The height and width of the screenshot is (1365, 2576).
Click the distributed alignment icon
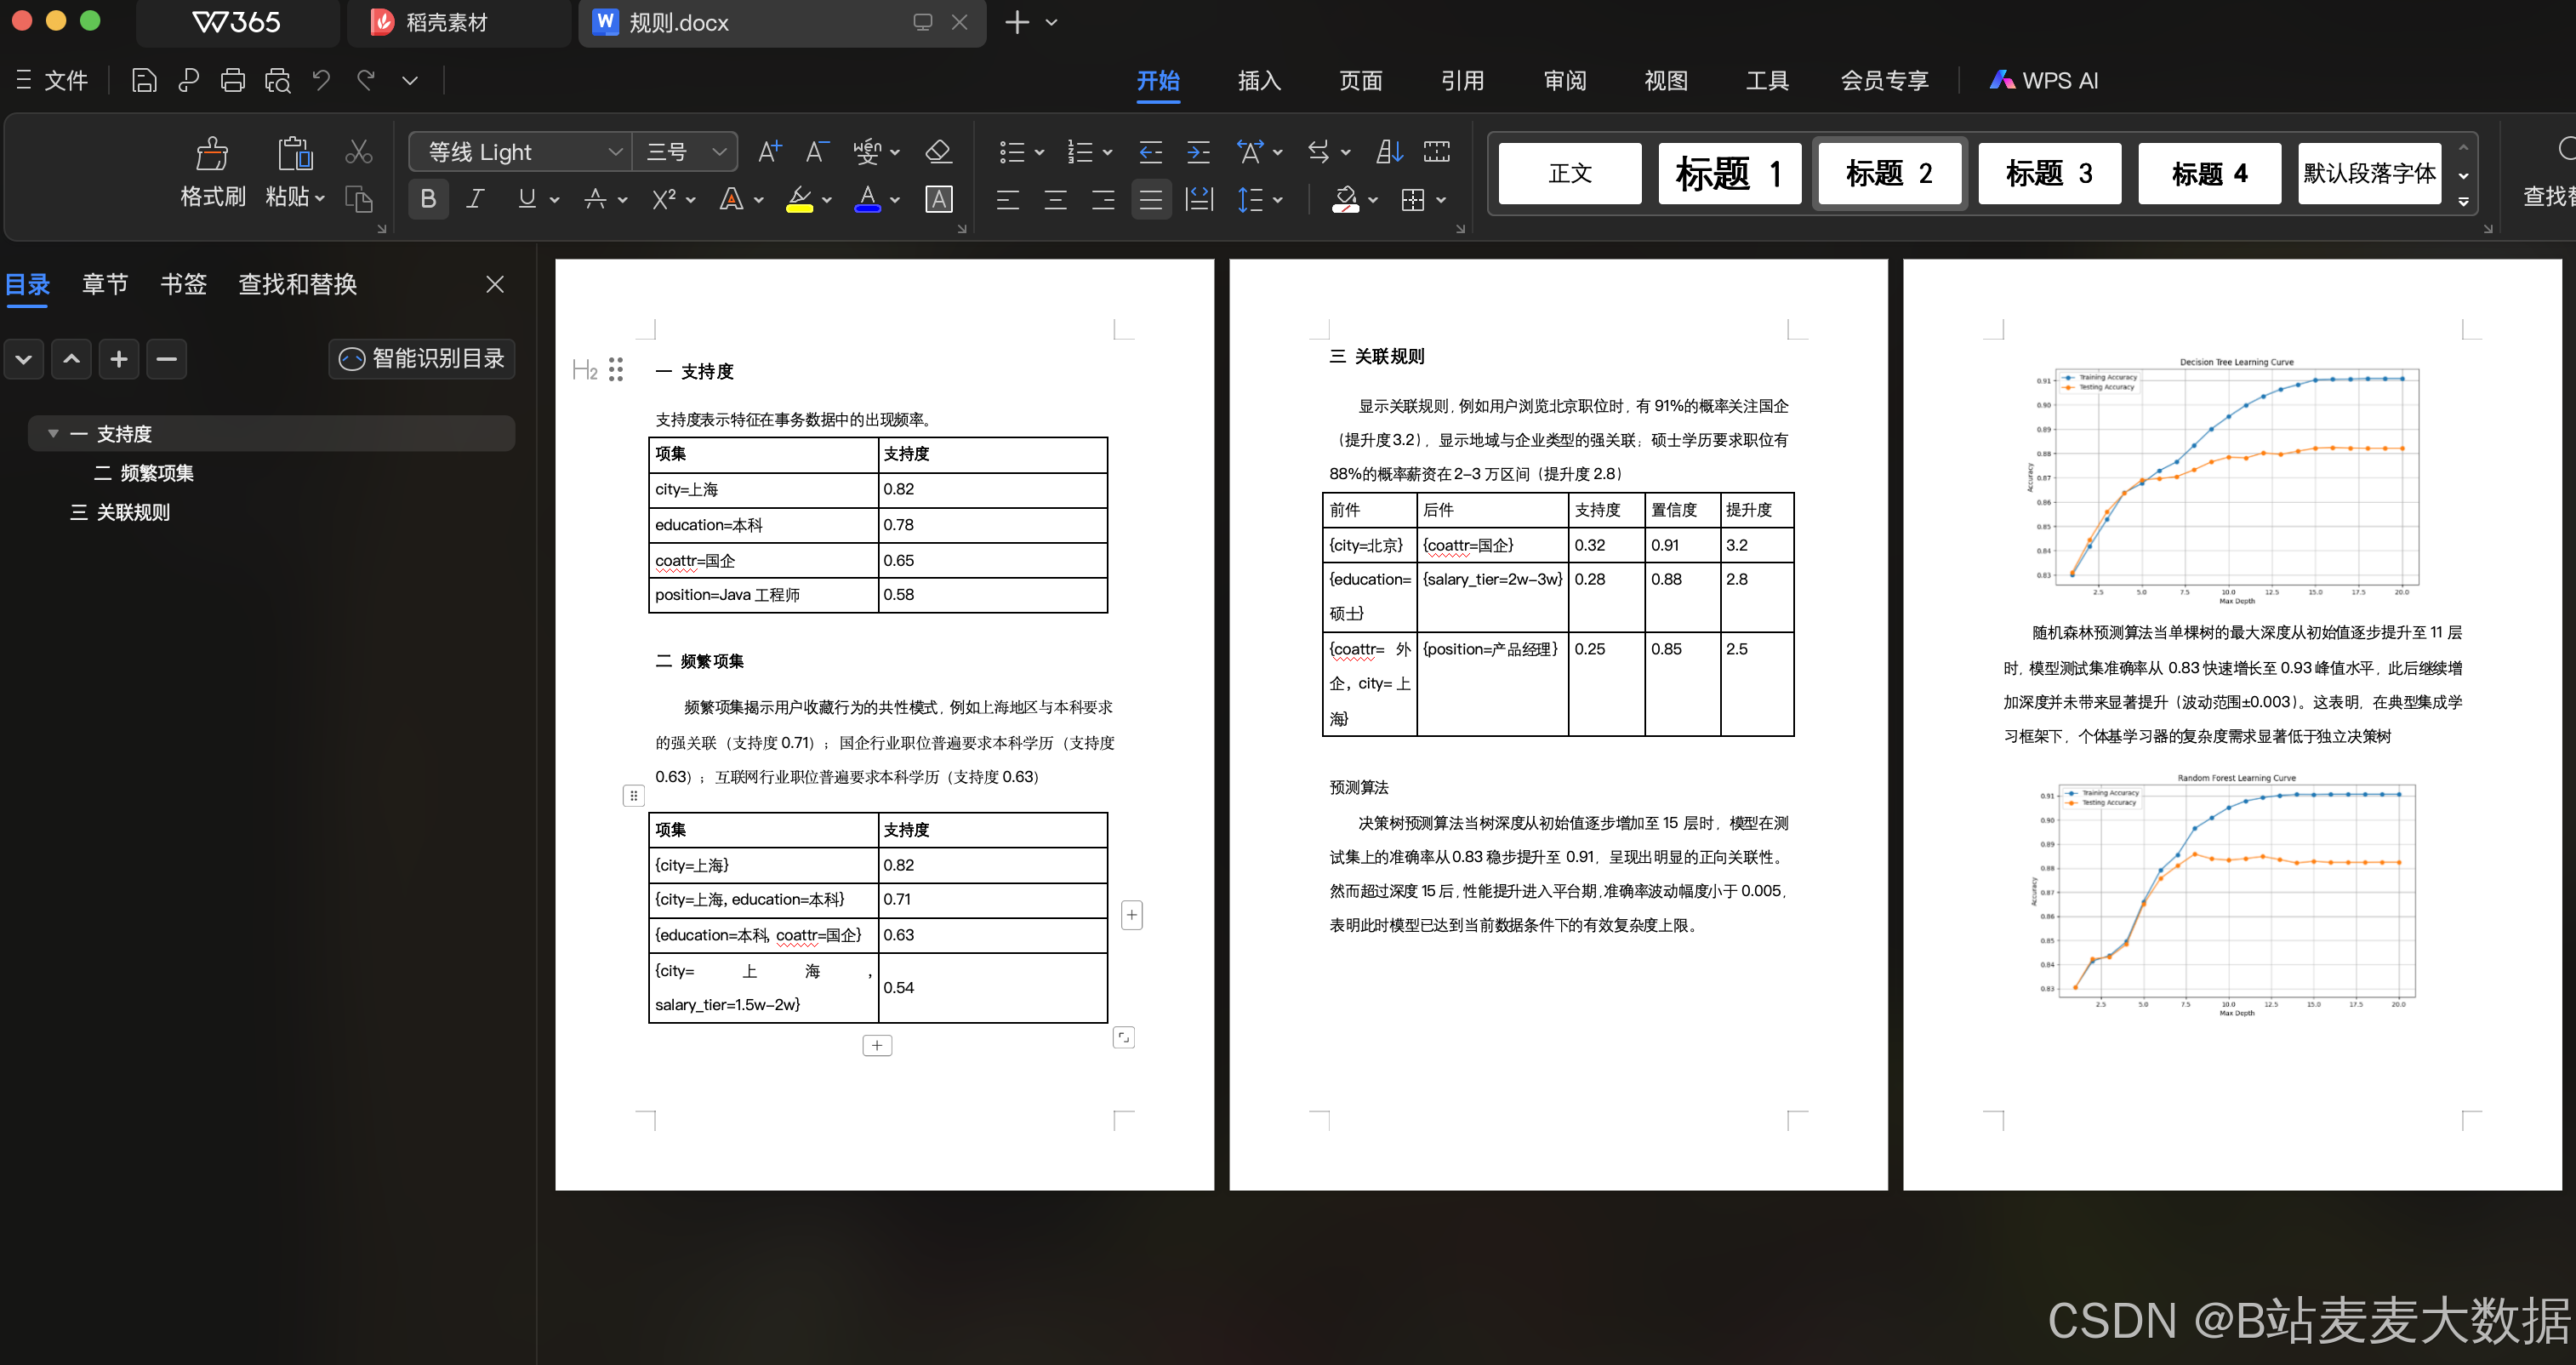(1198, 199)
